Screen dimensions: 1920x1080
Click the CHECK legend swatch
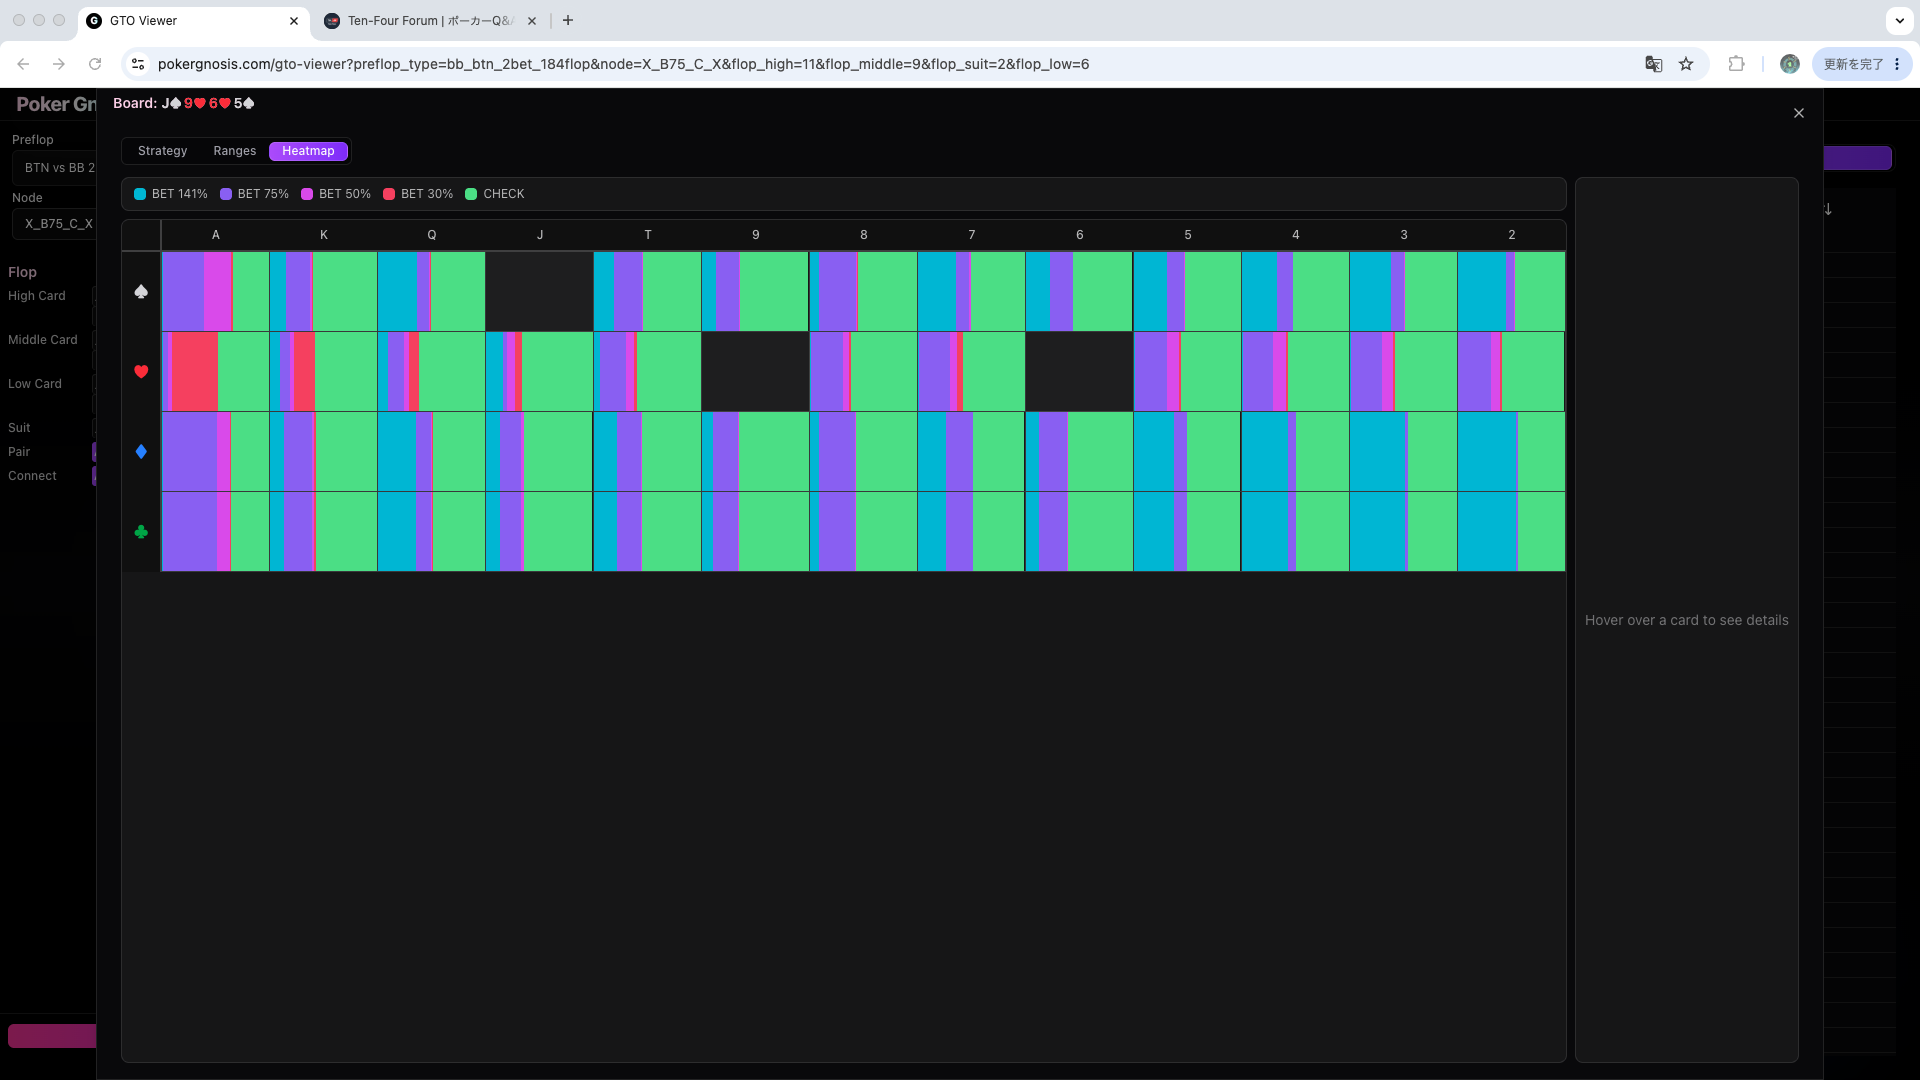coord(471,194)
